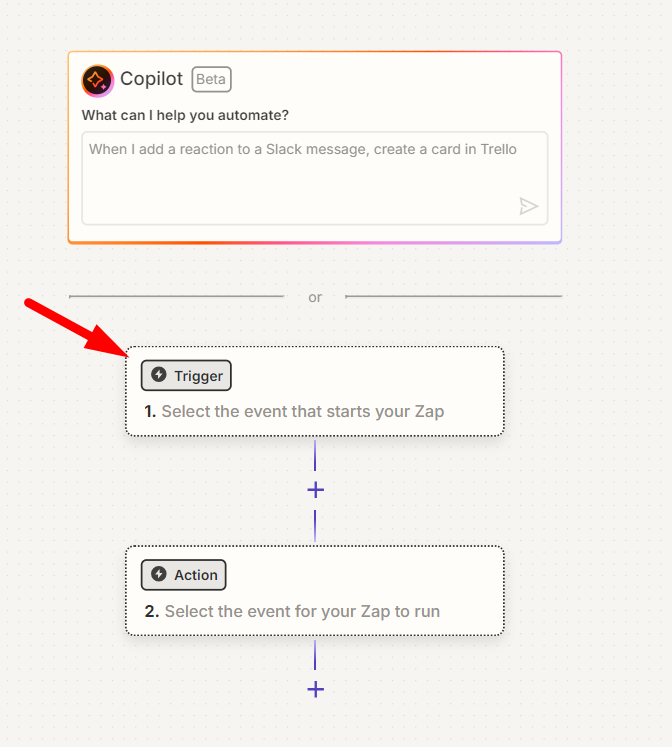672x747 pixels.
Task: Choose "Select the event that starts your Zap"
Action: tap(303, 411)
